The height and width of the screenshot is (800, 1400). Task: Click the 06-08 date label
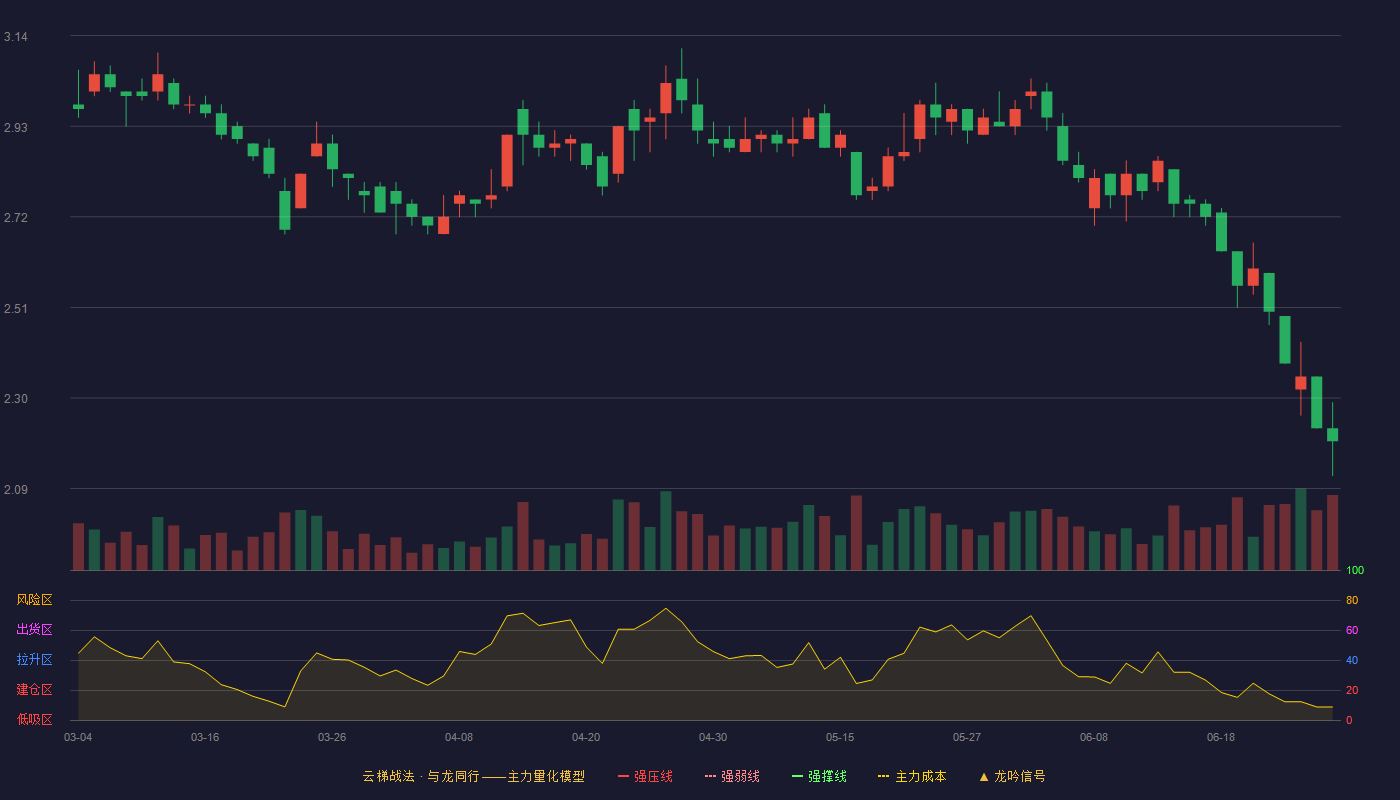pyautogui.click(x=1094, y=737)
